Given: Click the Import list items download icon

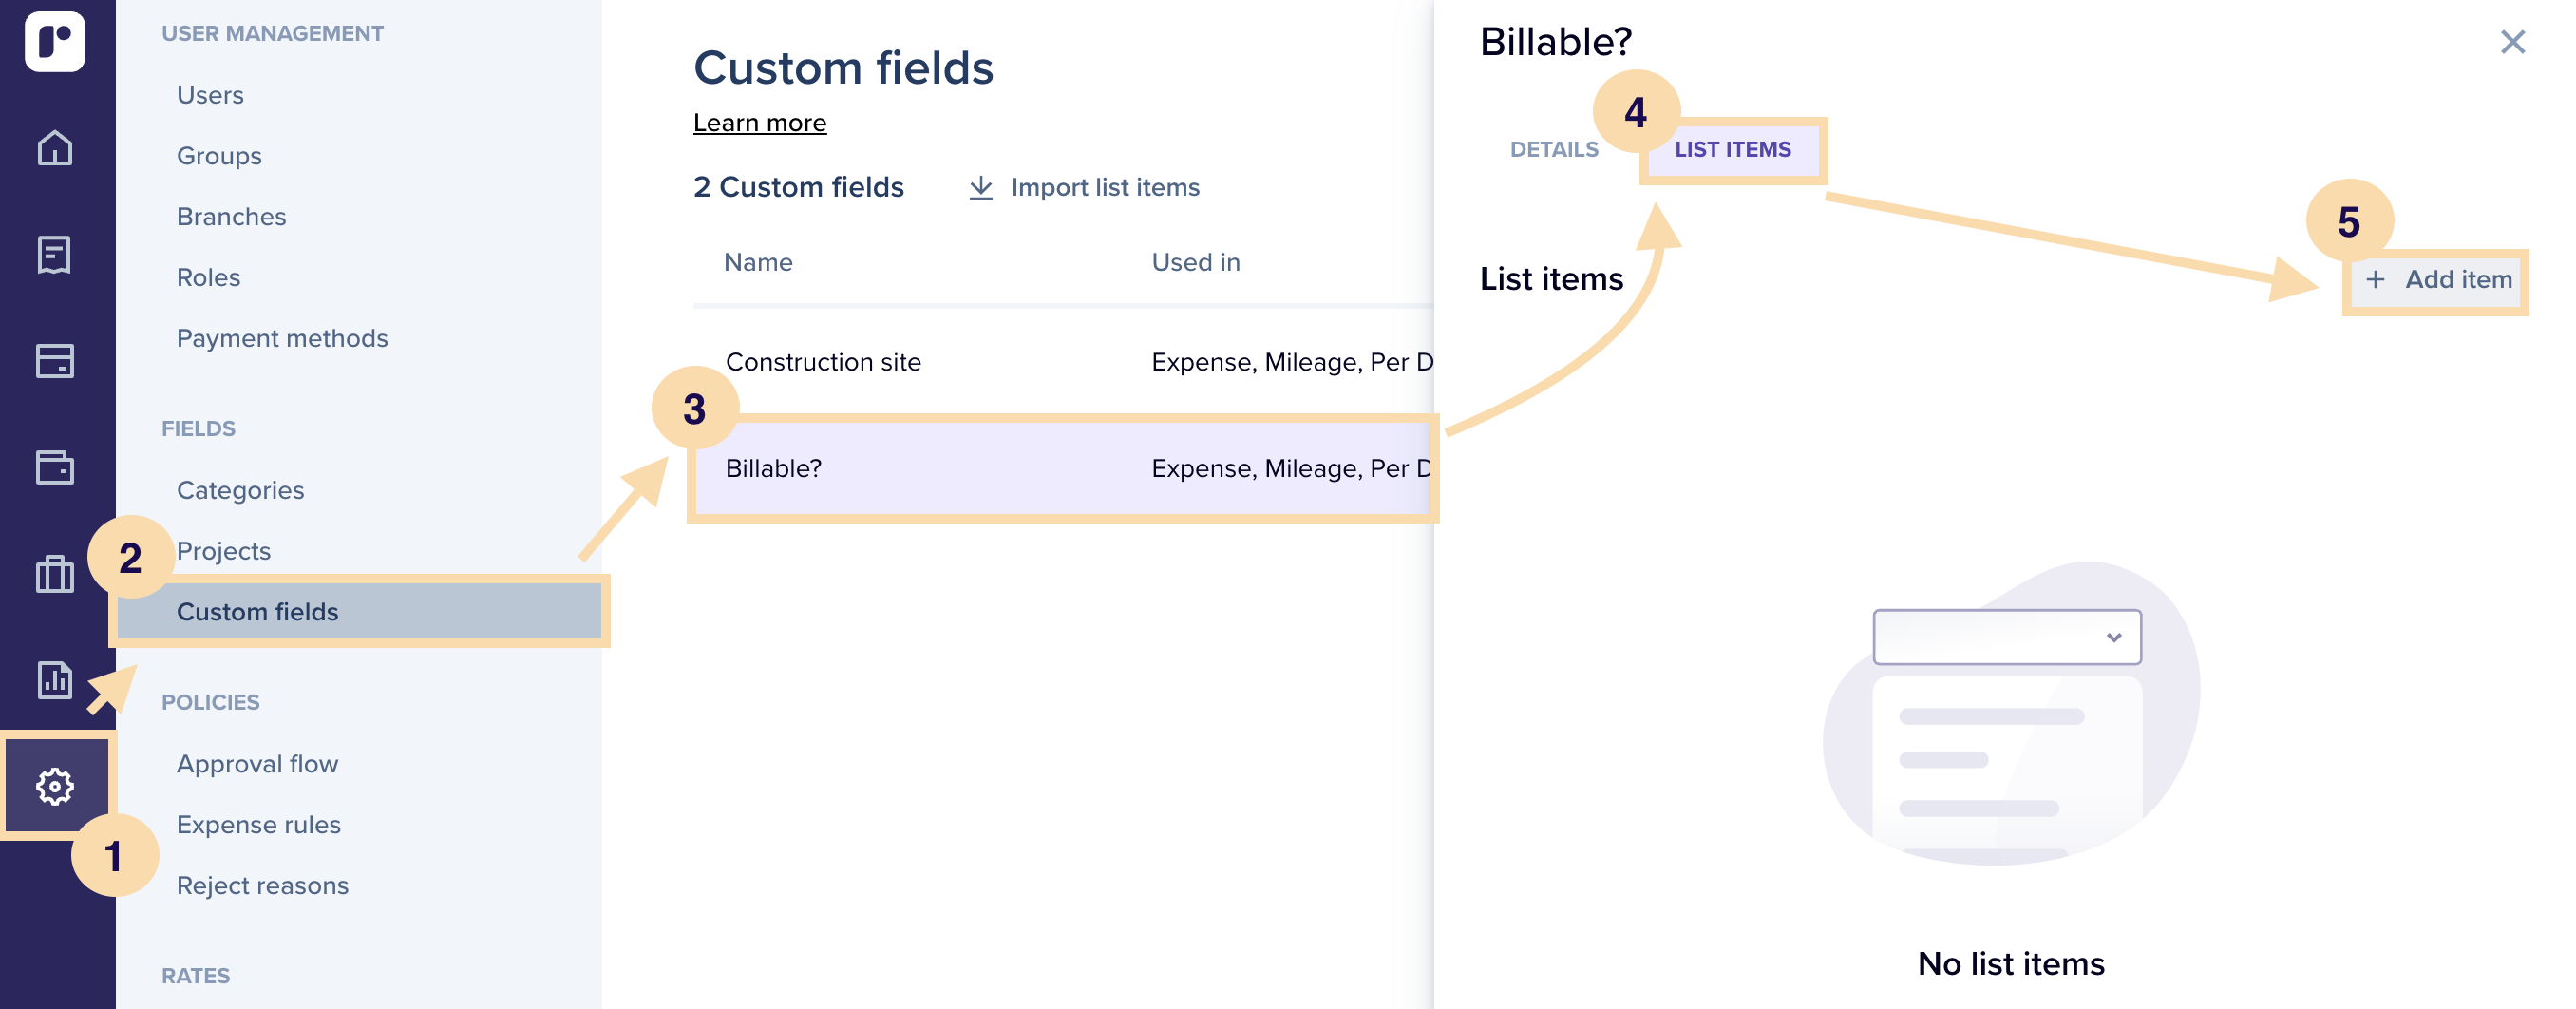Looking at the screenshot, I should [x=981, y=187].
